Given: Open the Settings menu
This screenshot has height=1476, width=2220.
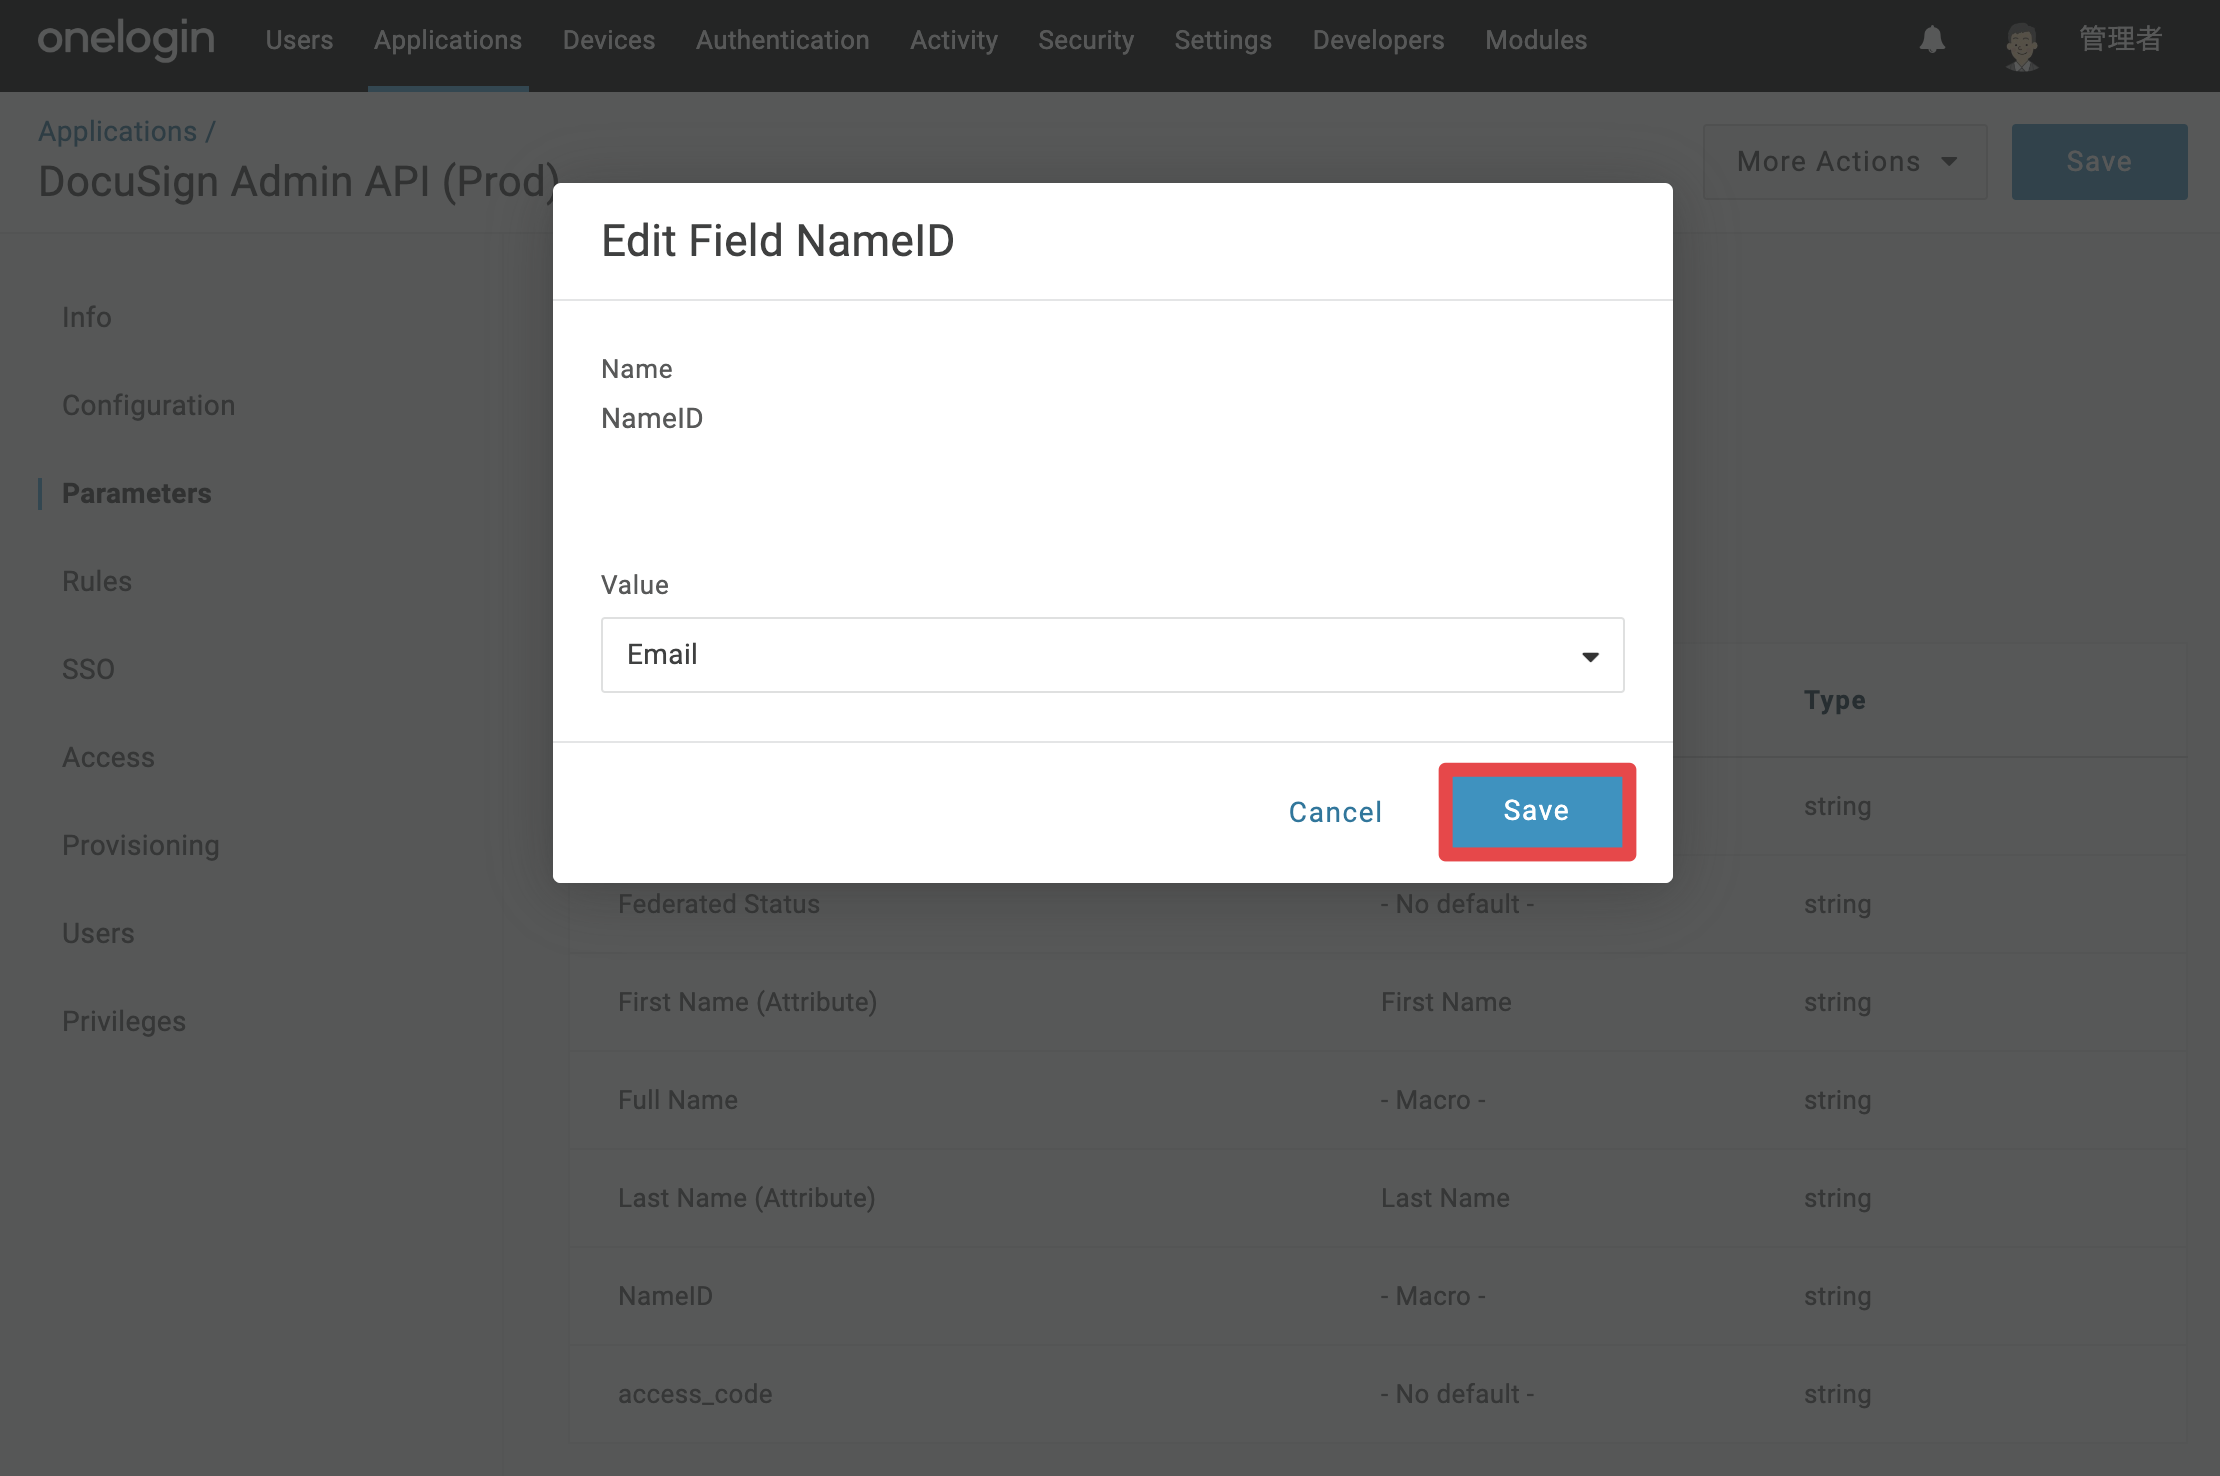Looking at the screenshot, I should pyautogui.click(x=1223, y=40).
